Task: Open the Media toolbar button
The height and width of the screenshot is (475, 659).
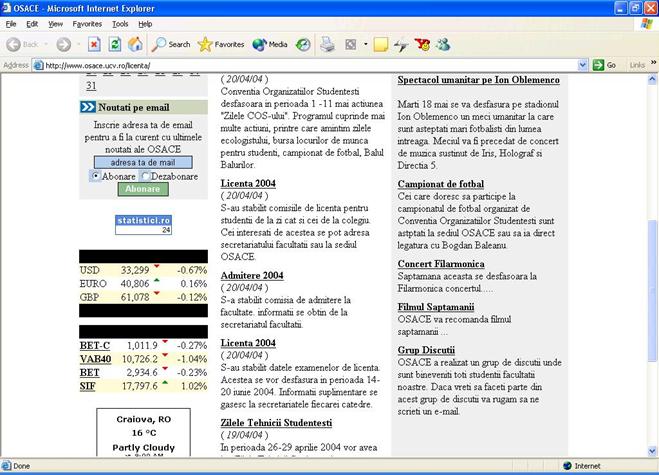Action: [270, 44]
